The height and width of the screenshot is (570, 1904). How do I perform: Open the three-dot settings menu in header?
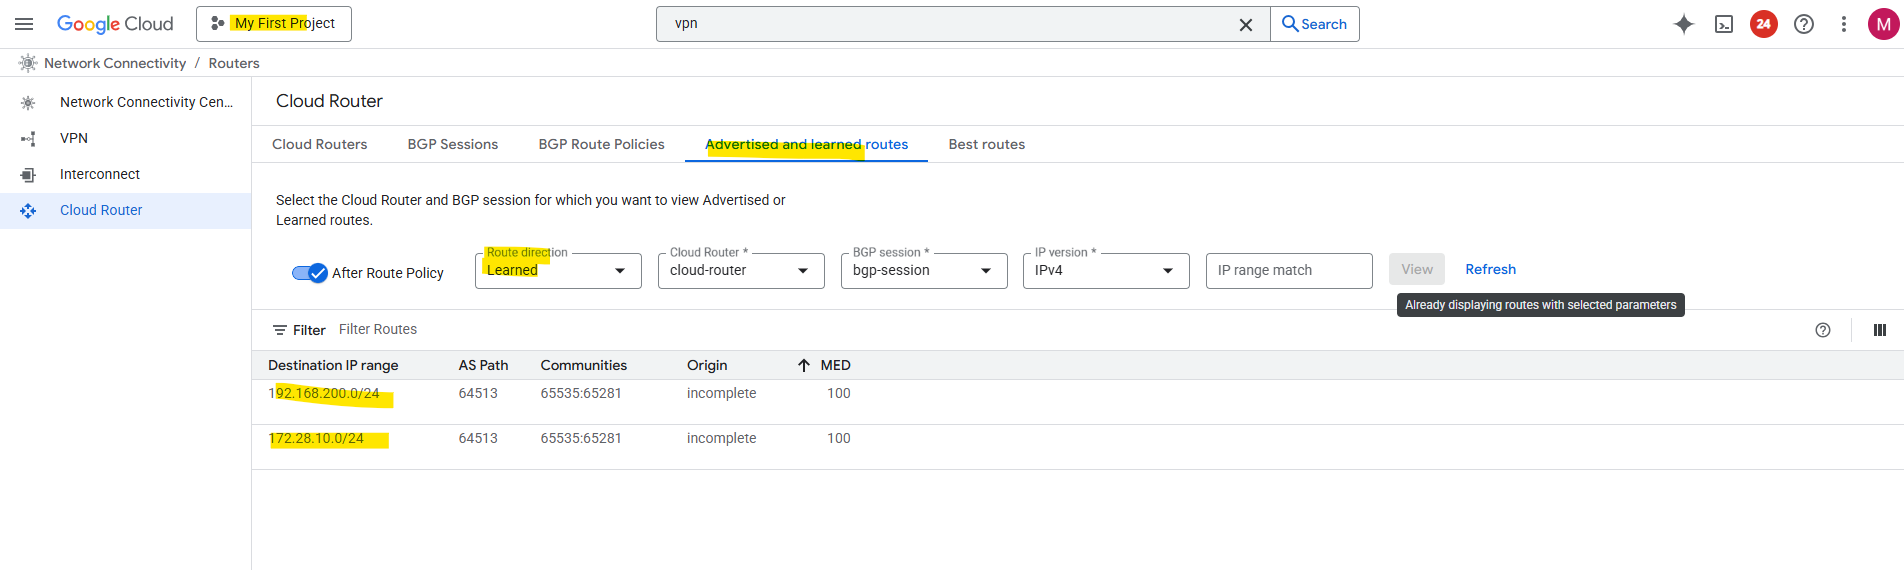click(1844, 24)
